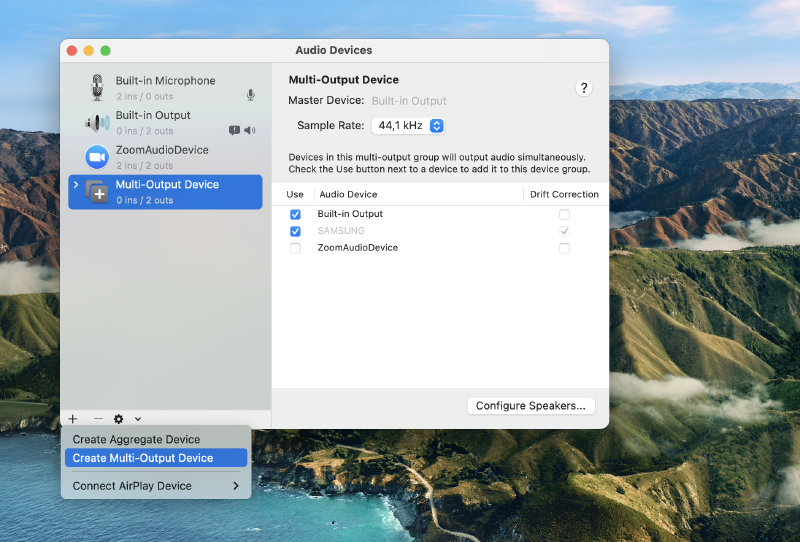Click the minus button to remove device

98,419
